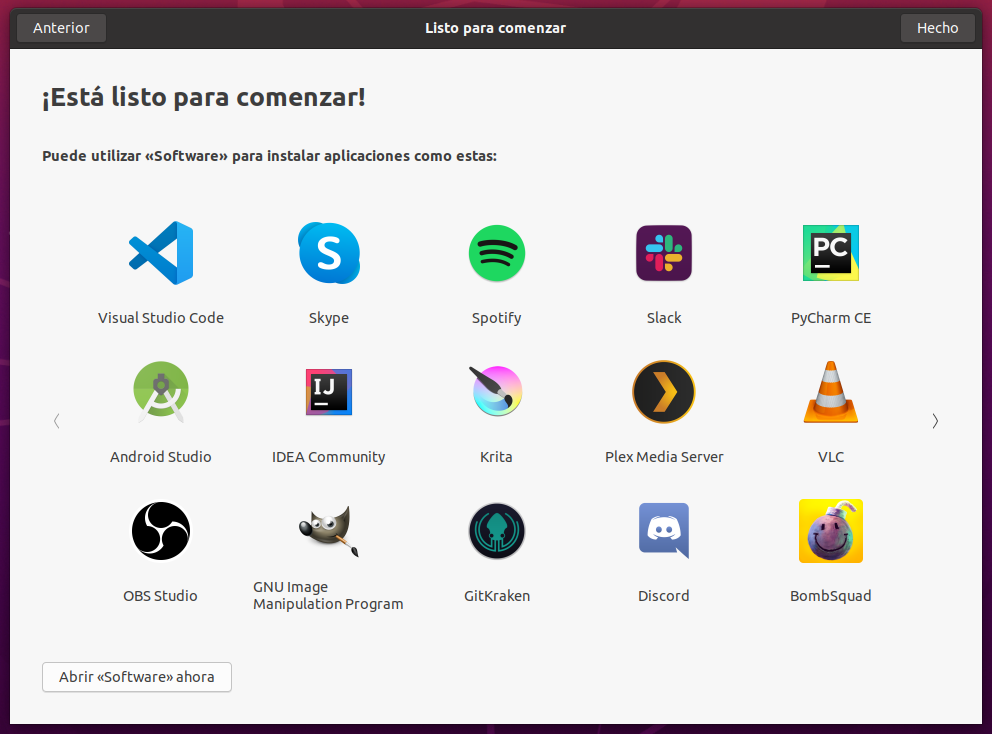
Task: Click the Slack app icon
Action: (x=664, y=253)
